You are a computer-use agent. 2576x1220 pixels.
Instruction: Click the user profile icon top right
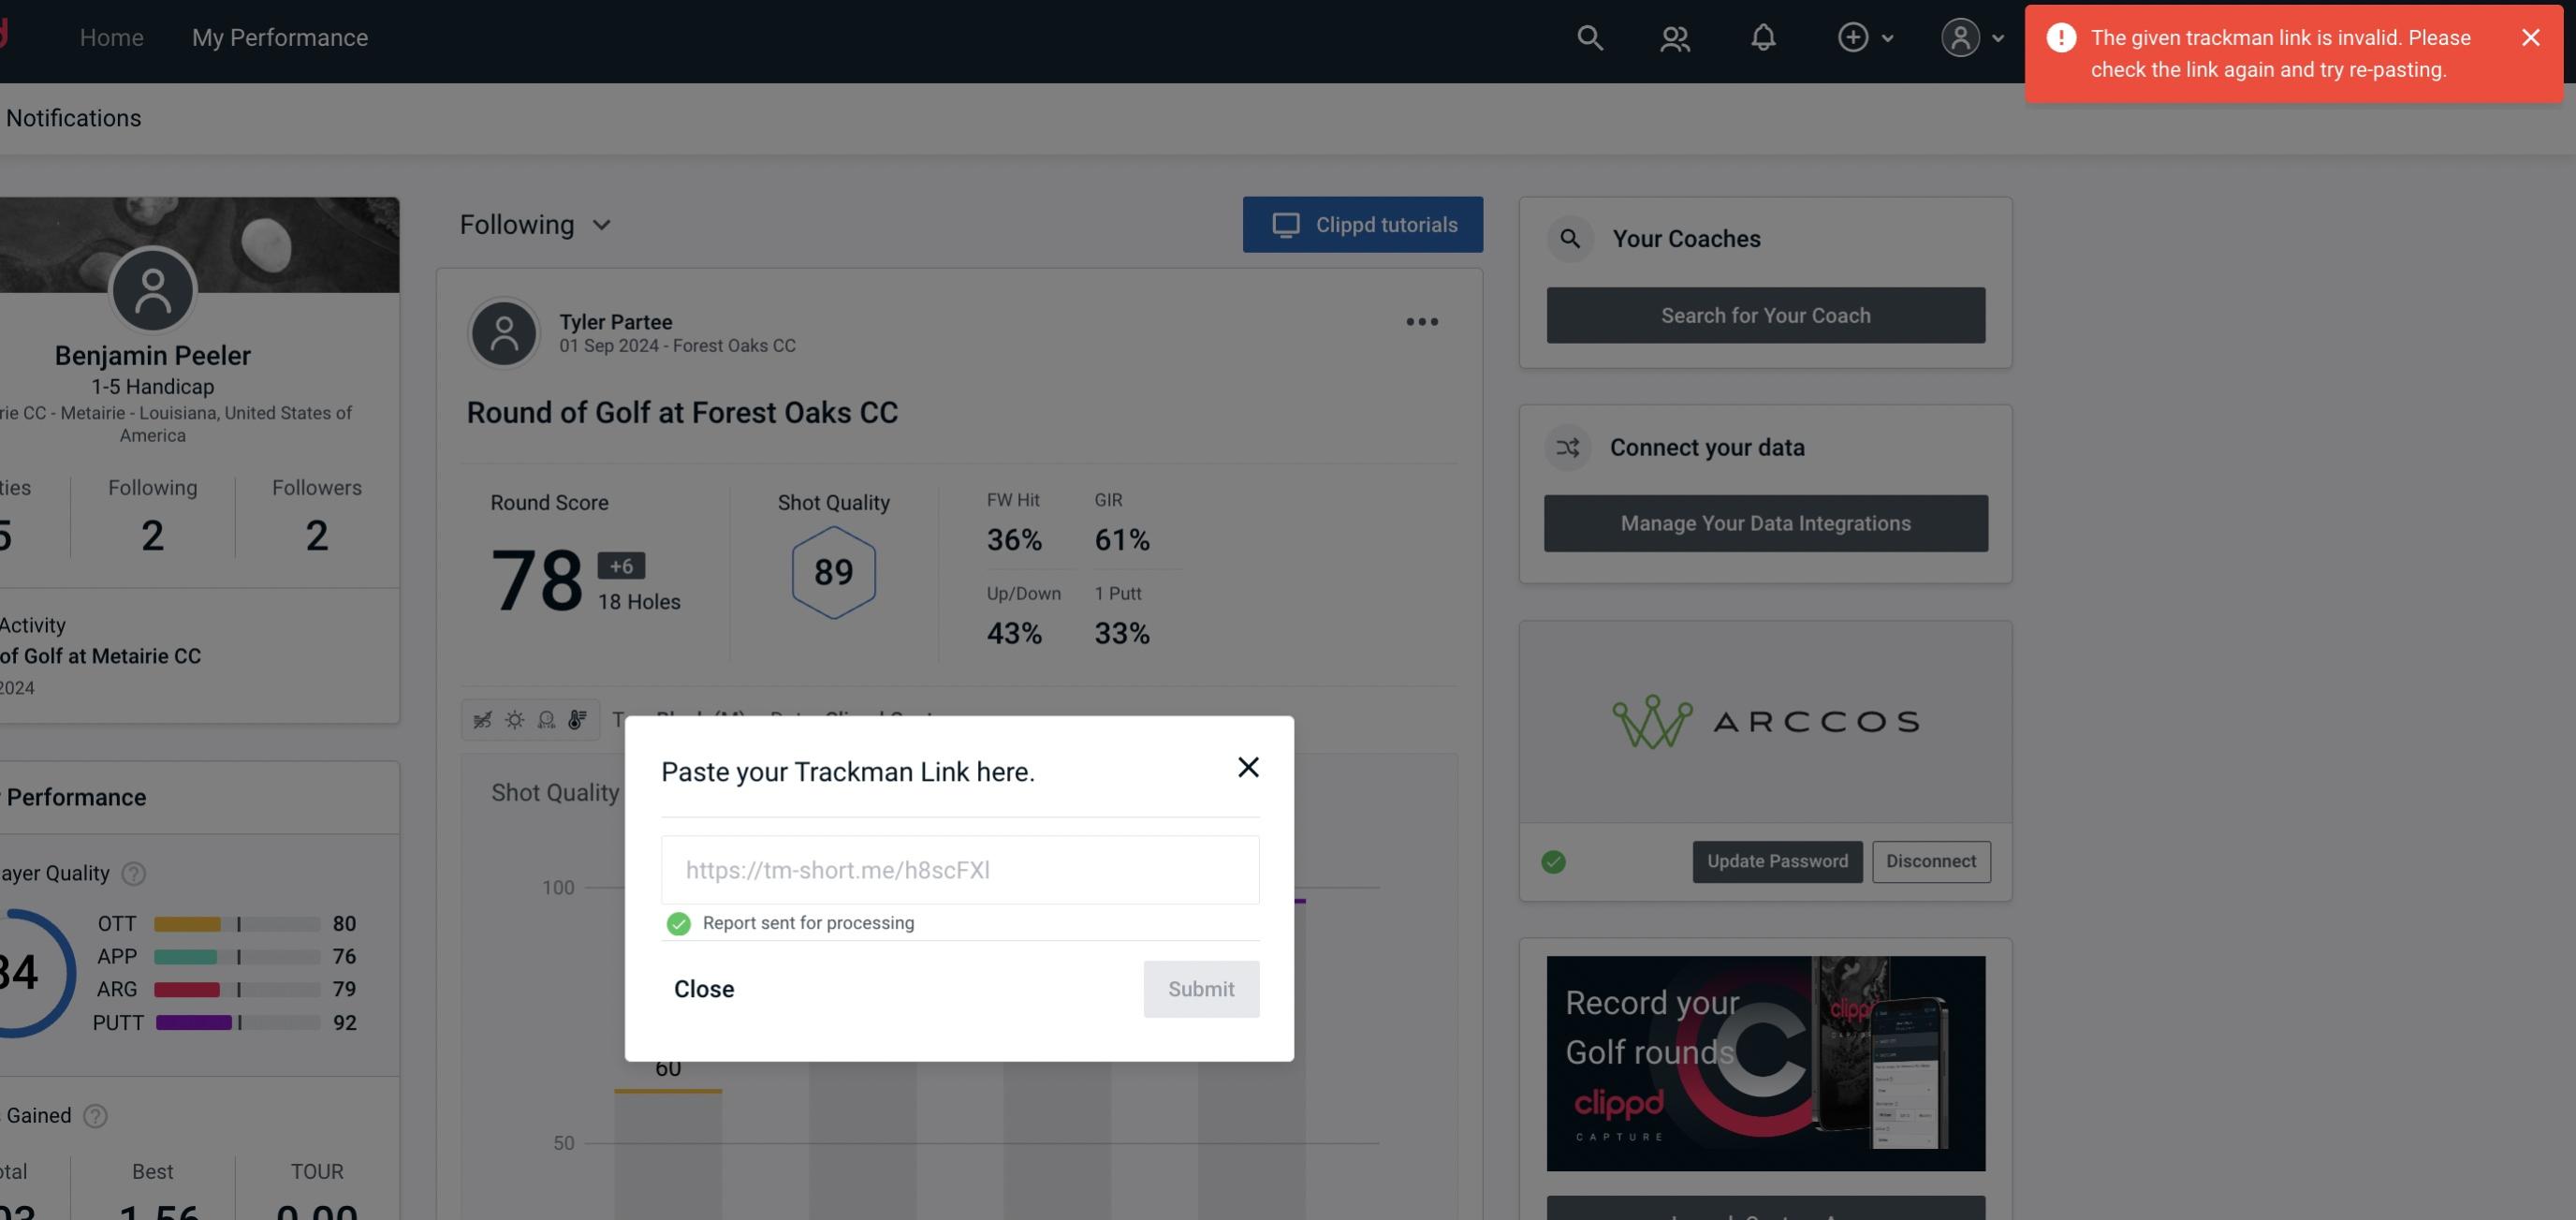coord(1958,37)
